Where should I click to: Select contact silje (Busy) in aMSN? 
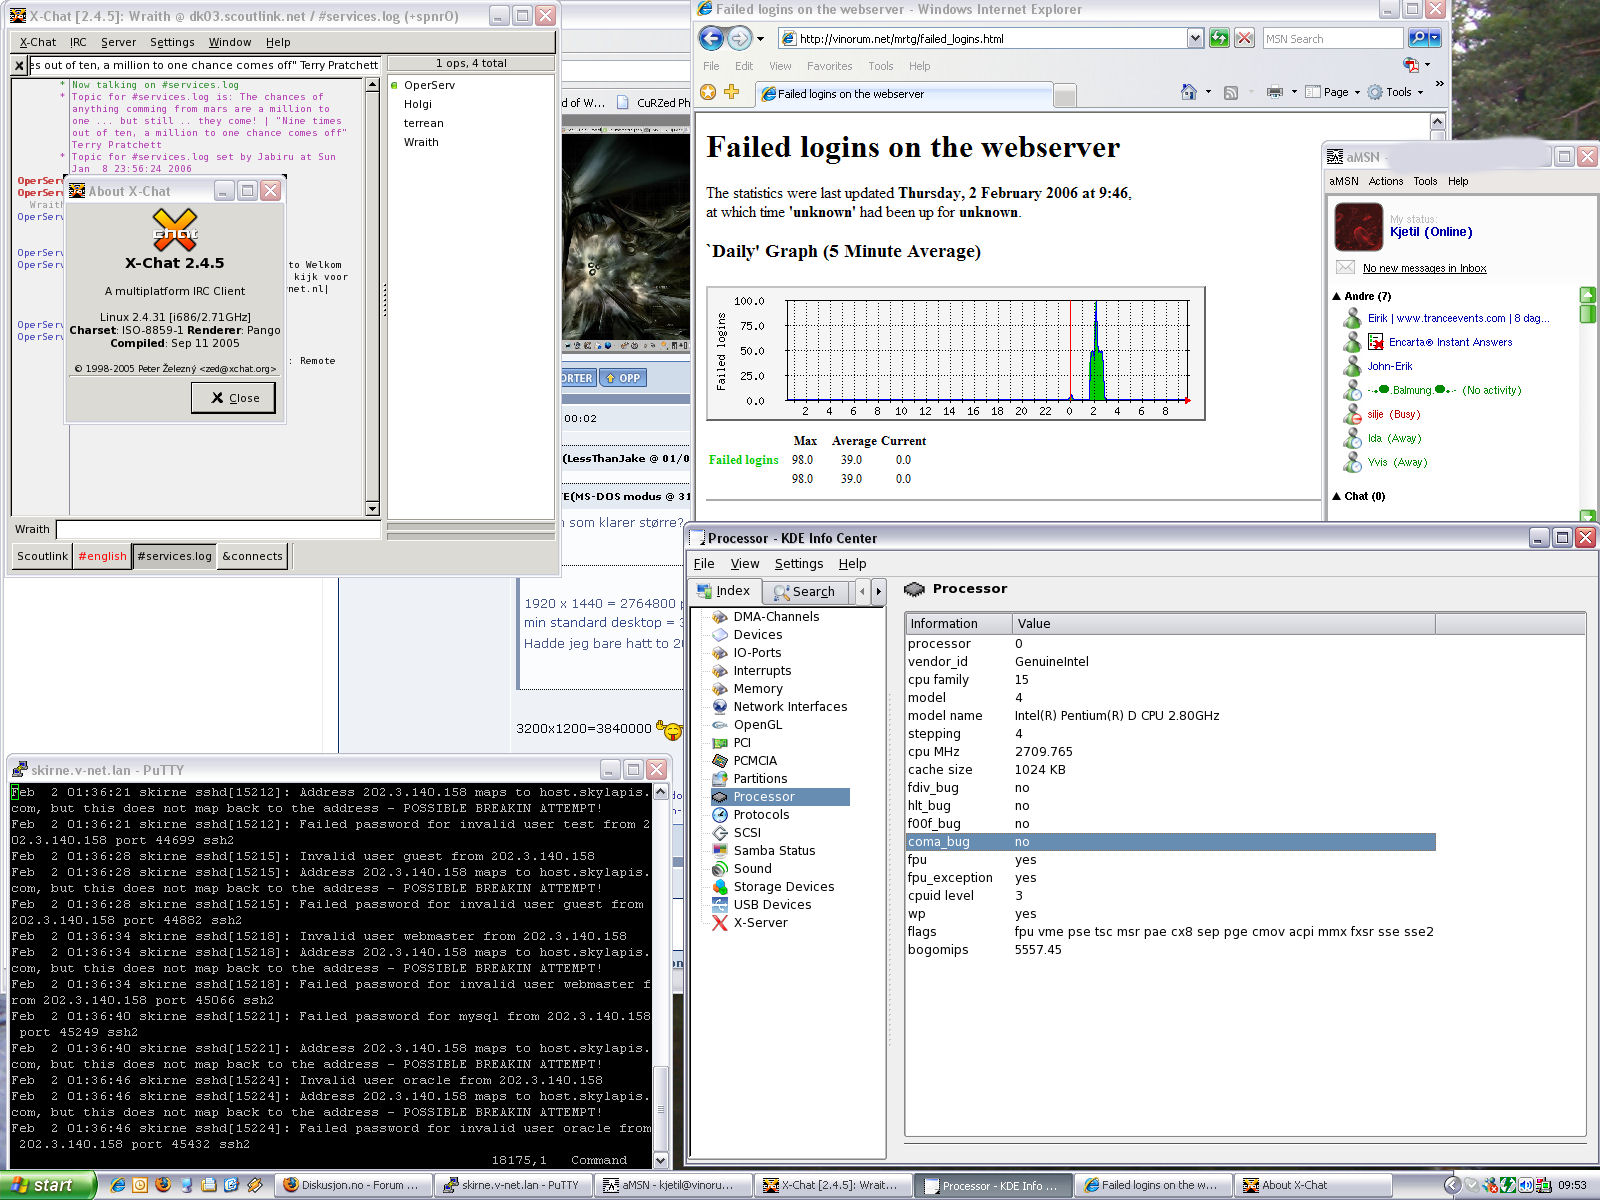pos(1393,414)
